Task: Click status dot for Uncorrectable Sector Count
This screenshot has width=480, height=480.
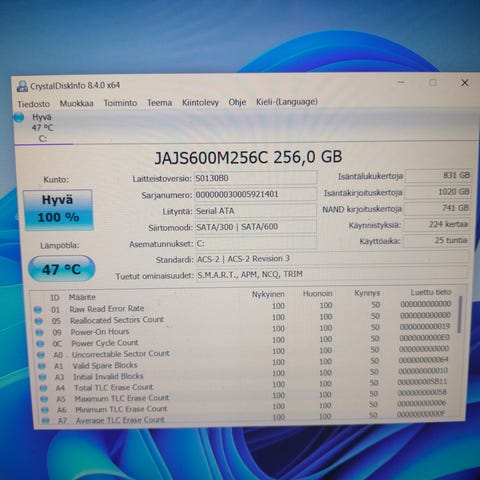Action: coord(41,355)
